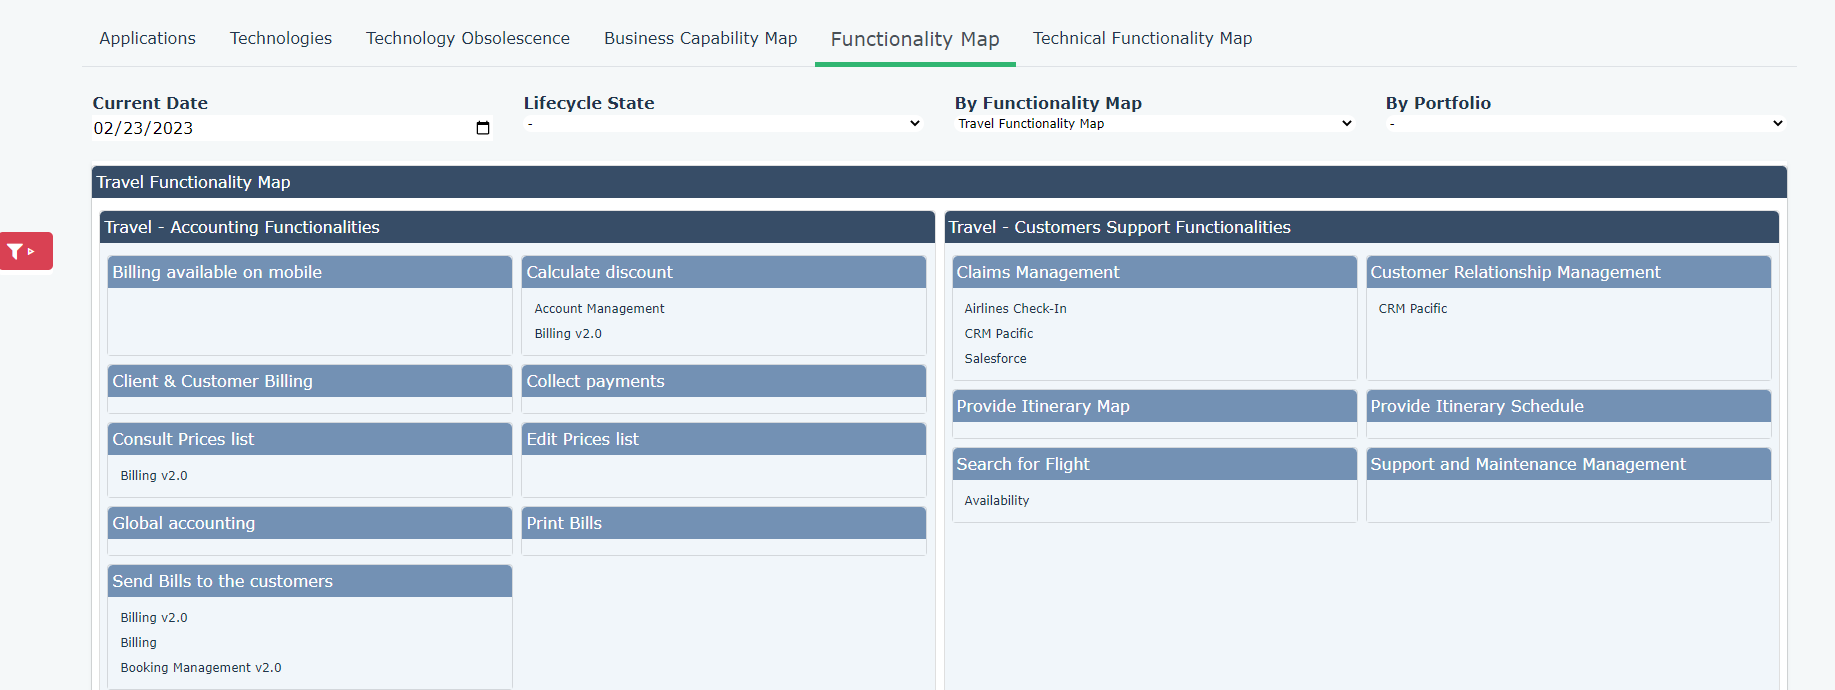Click CRM Pacific under Customer Relationship Management

click(1412, 309)
